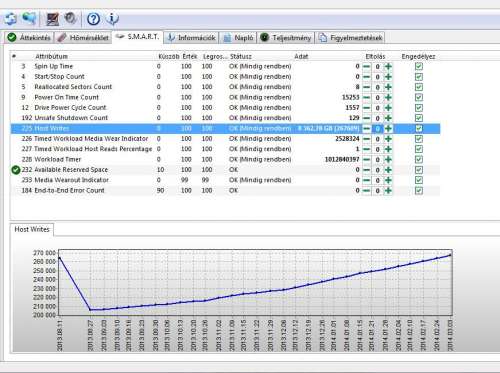Sort by the Küszöb column header
500x373 pixels.
pos(168,56)
